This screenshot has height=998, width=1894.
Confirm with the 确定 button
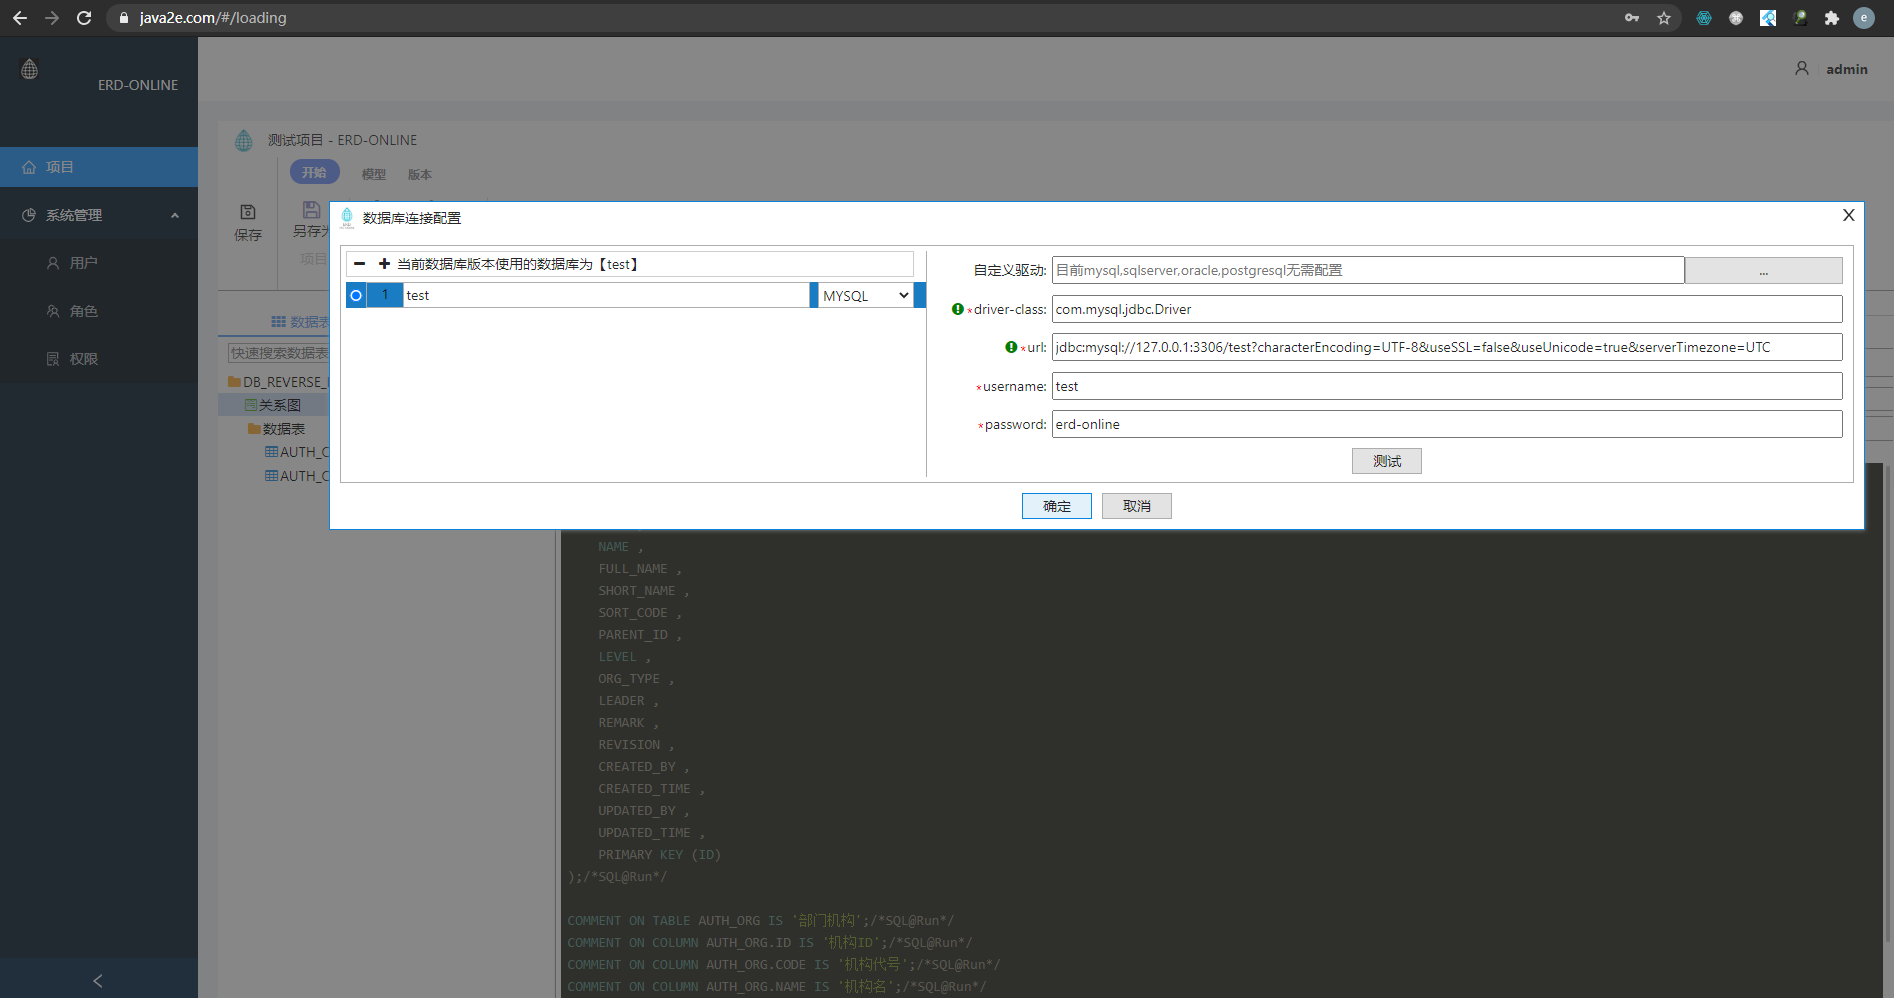1057,506
